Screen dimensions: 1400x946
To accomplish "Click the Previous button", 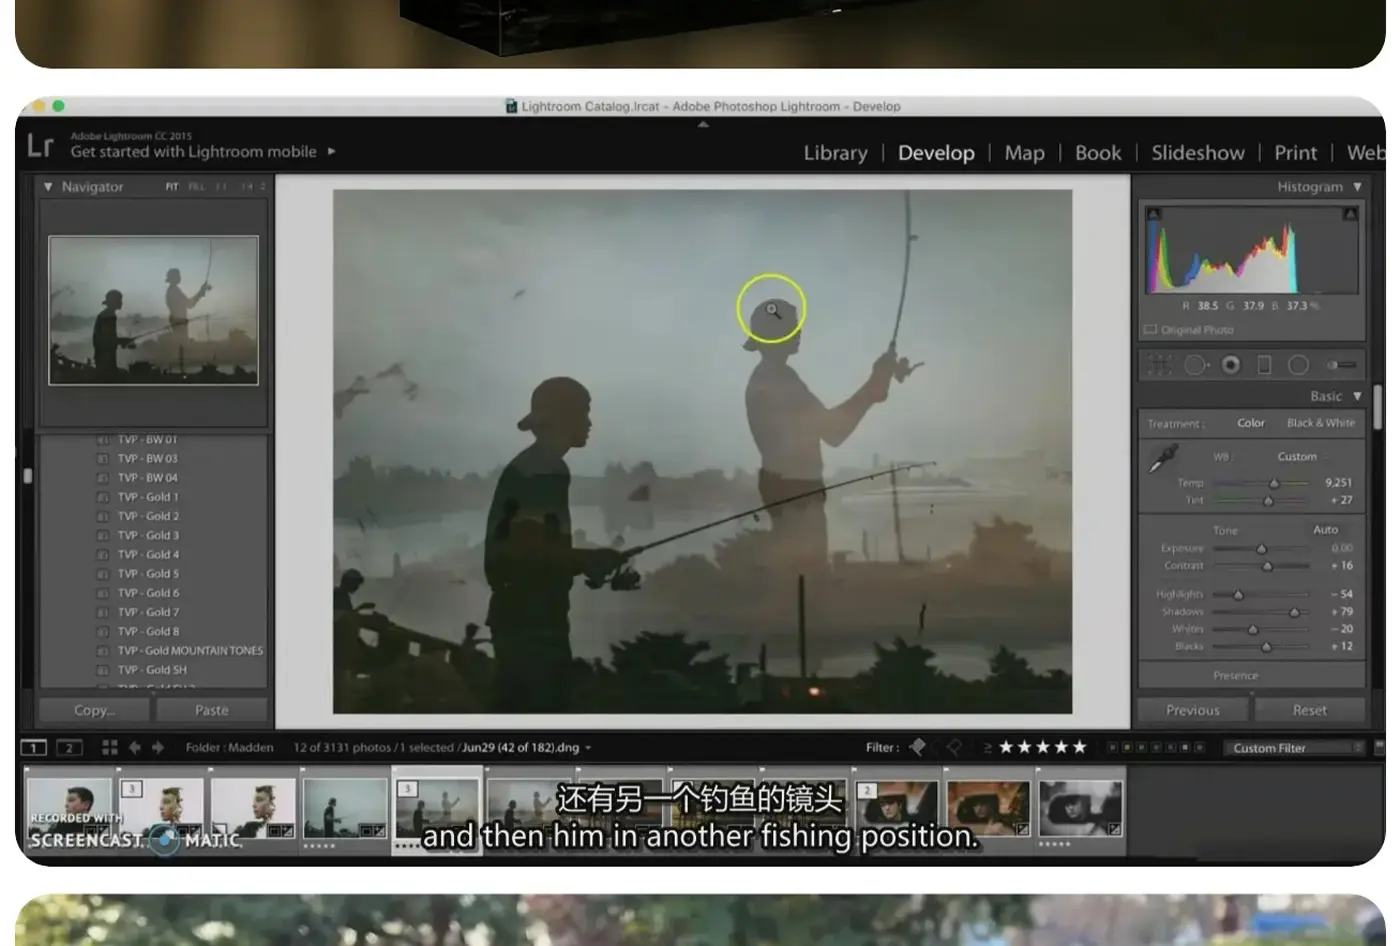I will [1192, 710].
